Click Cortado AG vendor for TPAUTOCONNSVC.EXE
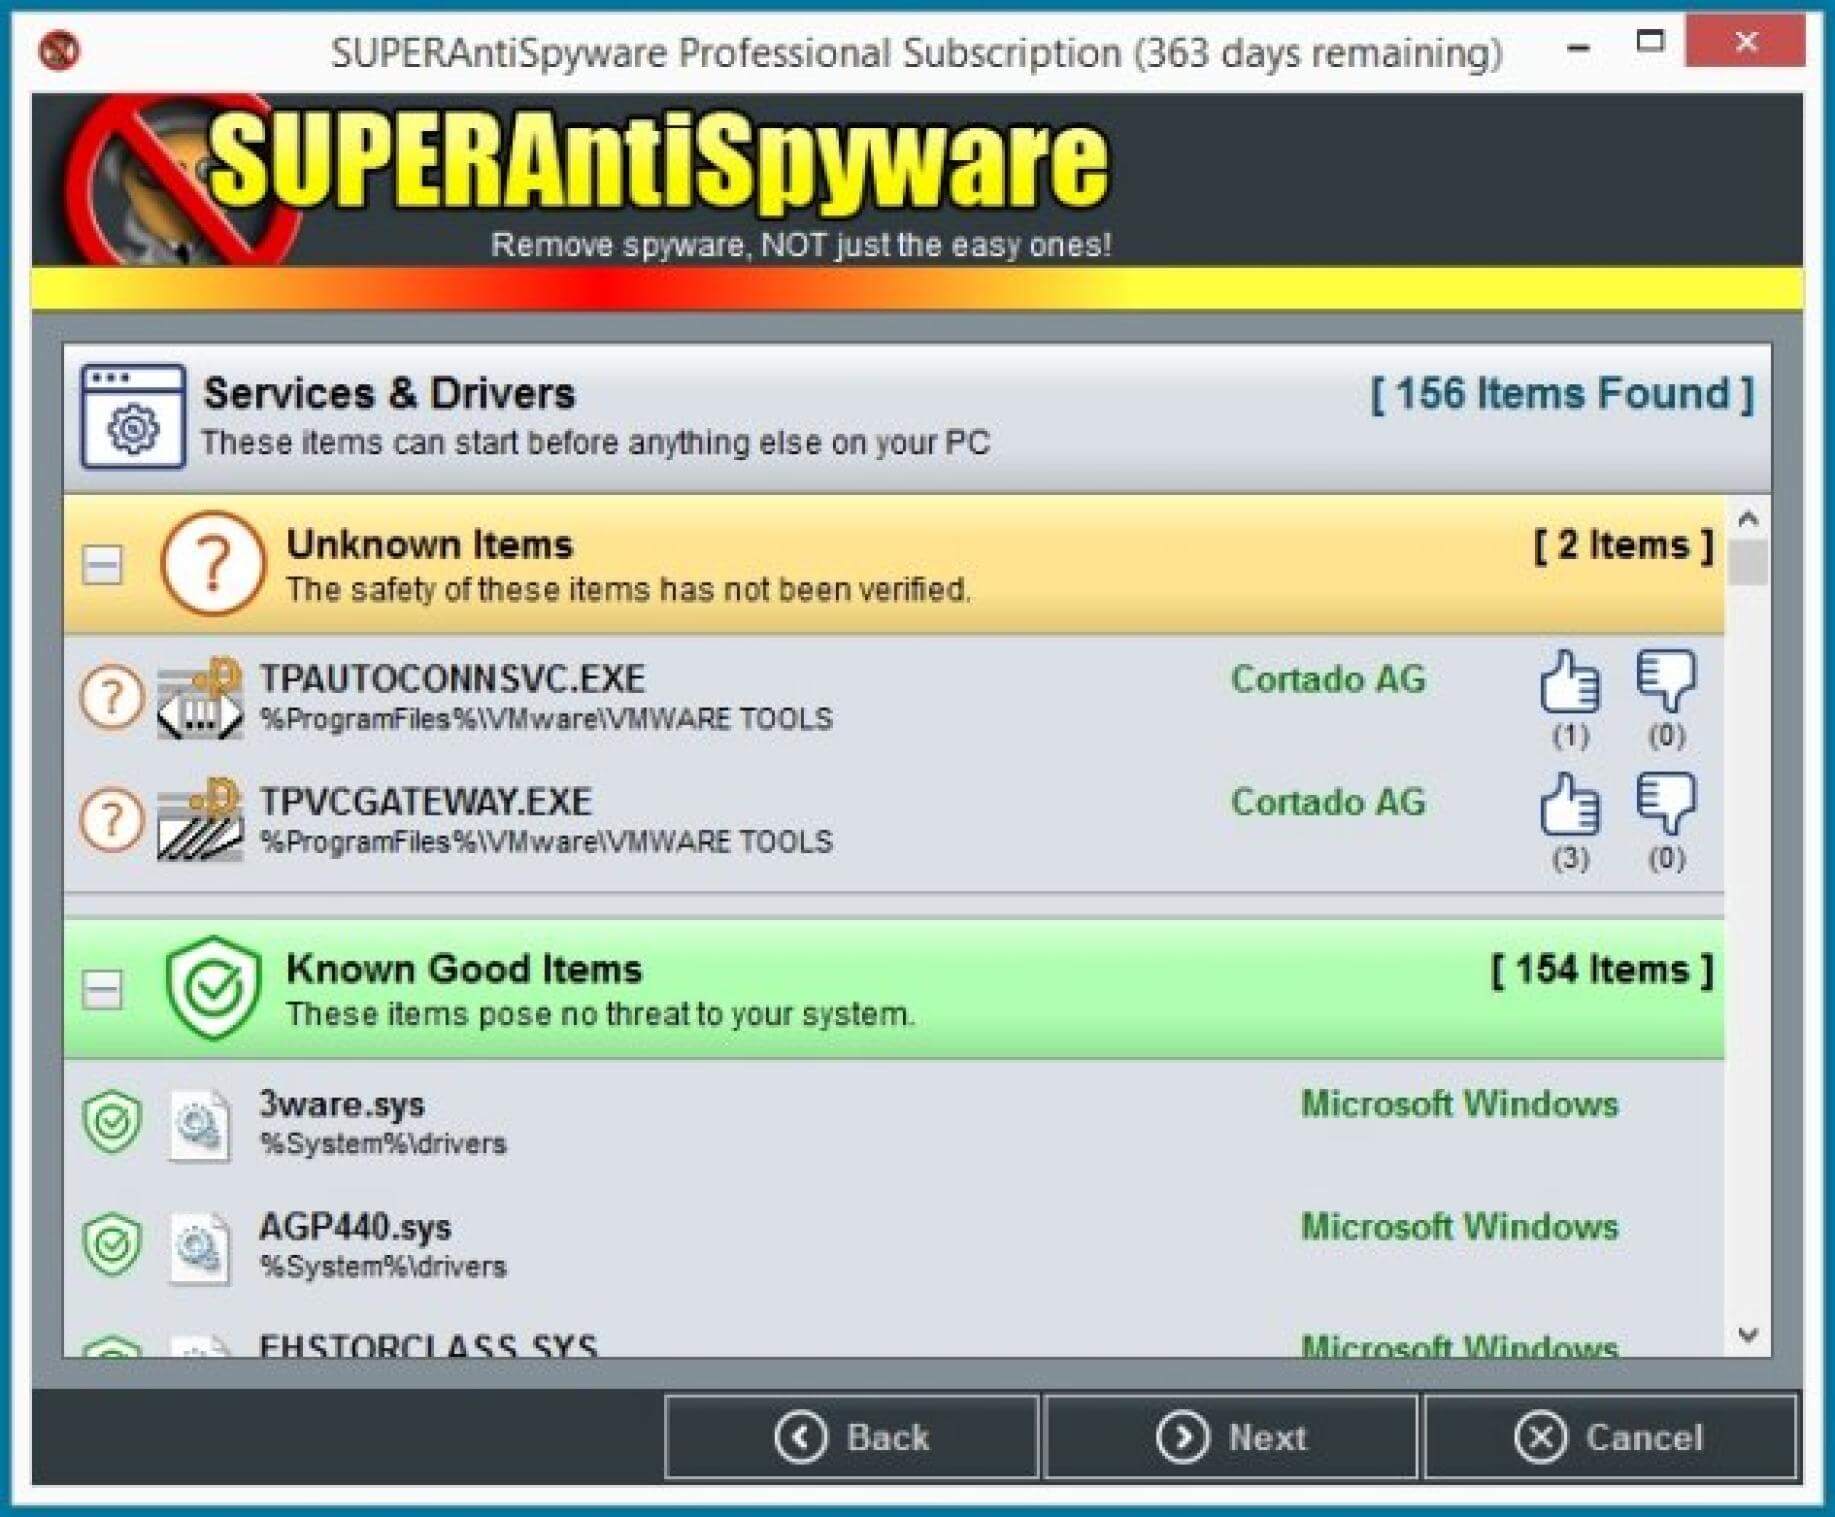Image resolution: width=1835 pixels, height=1517 pixels. (x=1328, y=679)
